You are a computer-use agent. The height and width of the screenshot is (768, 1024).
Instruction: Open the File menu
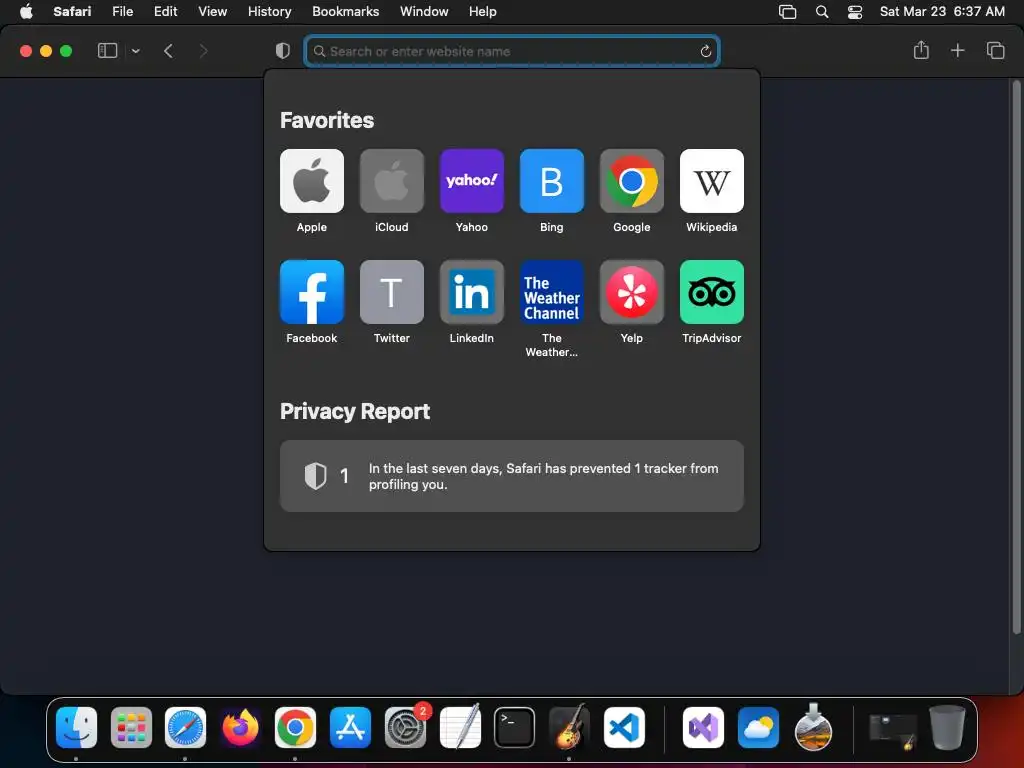(x=122, y=12)
